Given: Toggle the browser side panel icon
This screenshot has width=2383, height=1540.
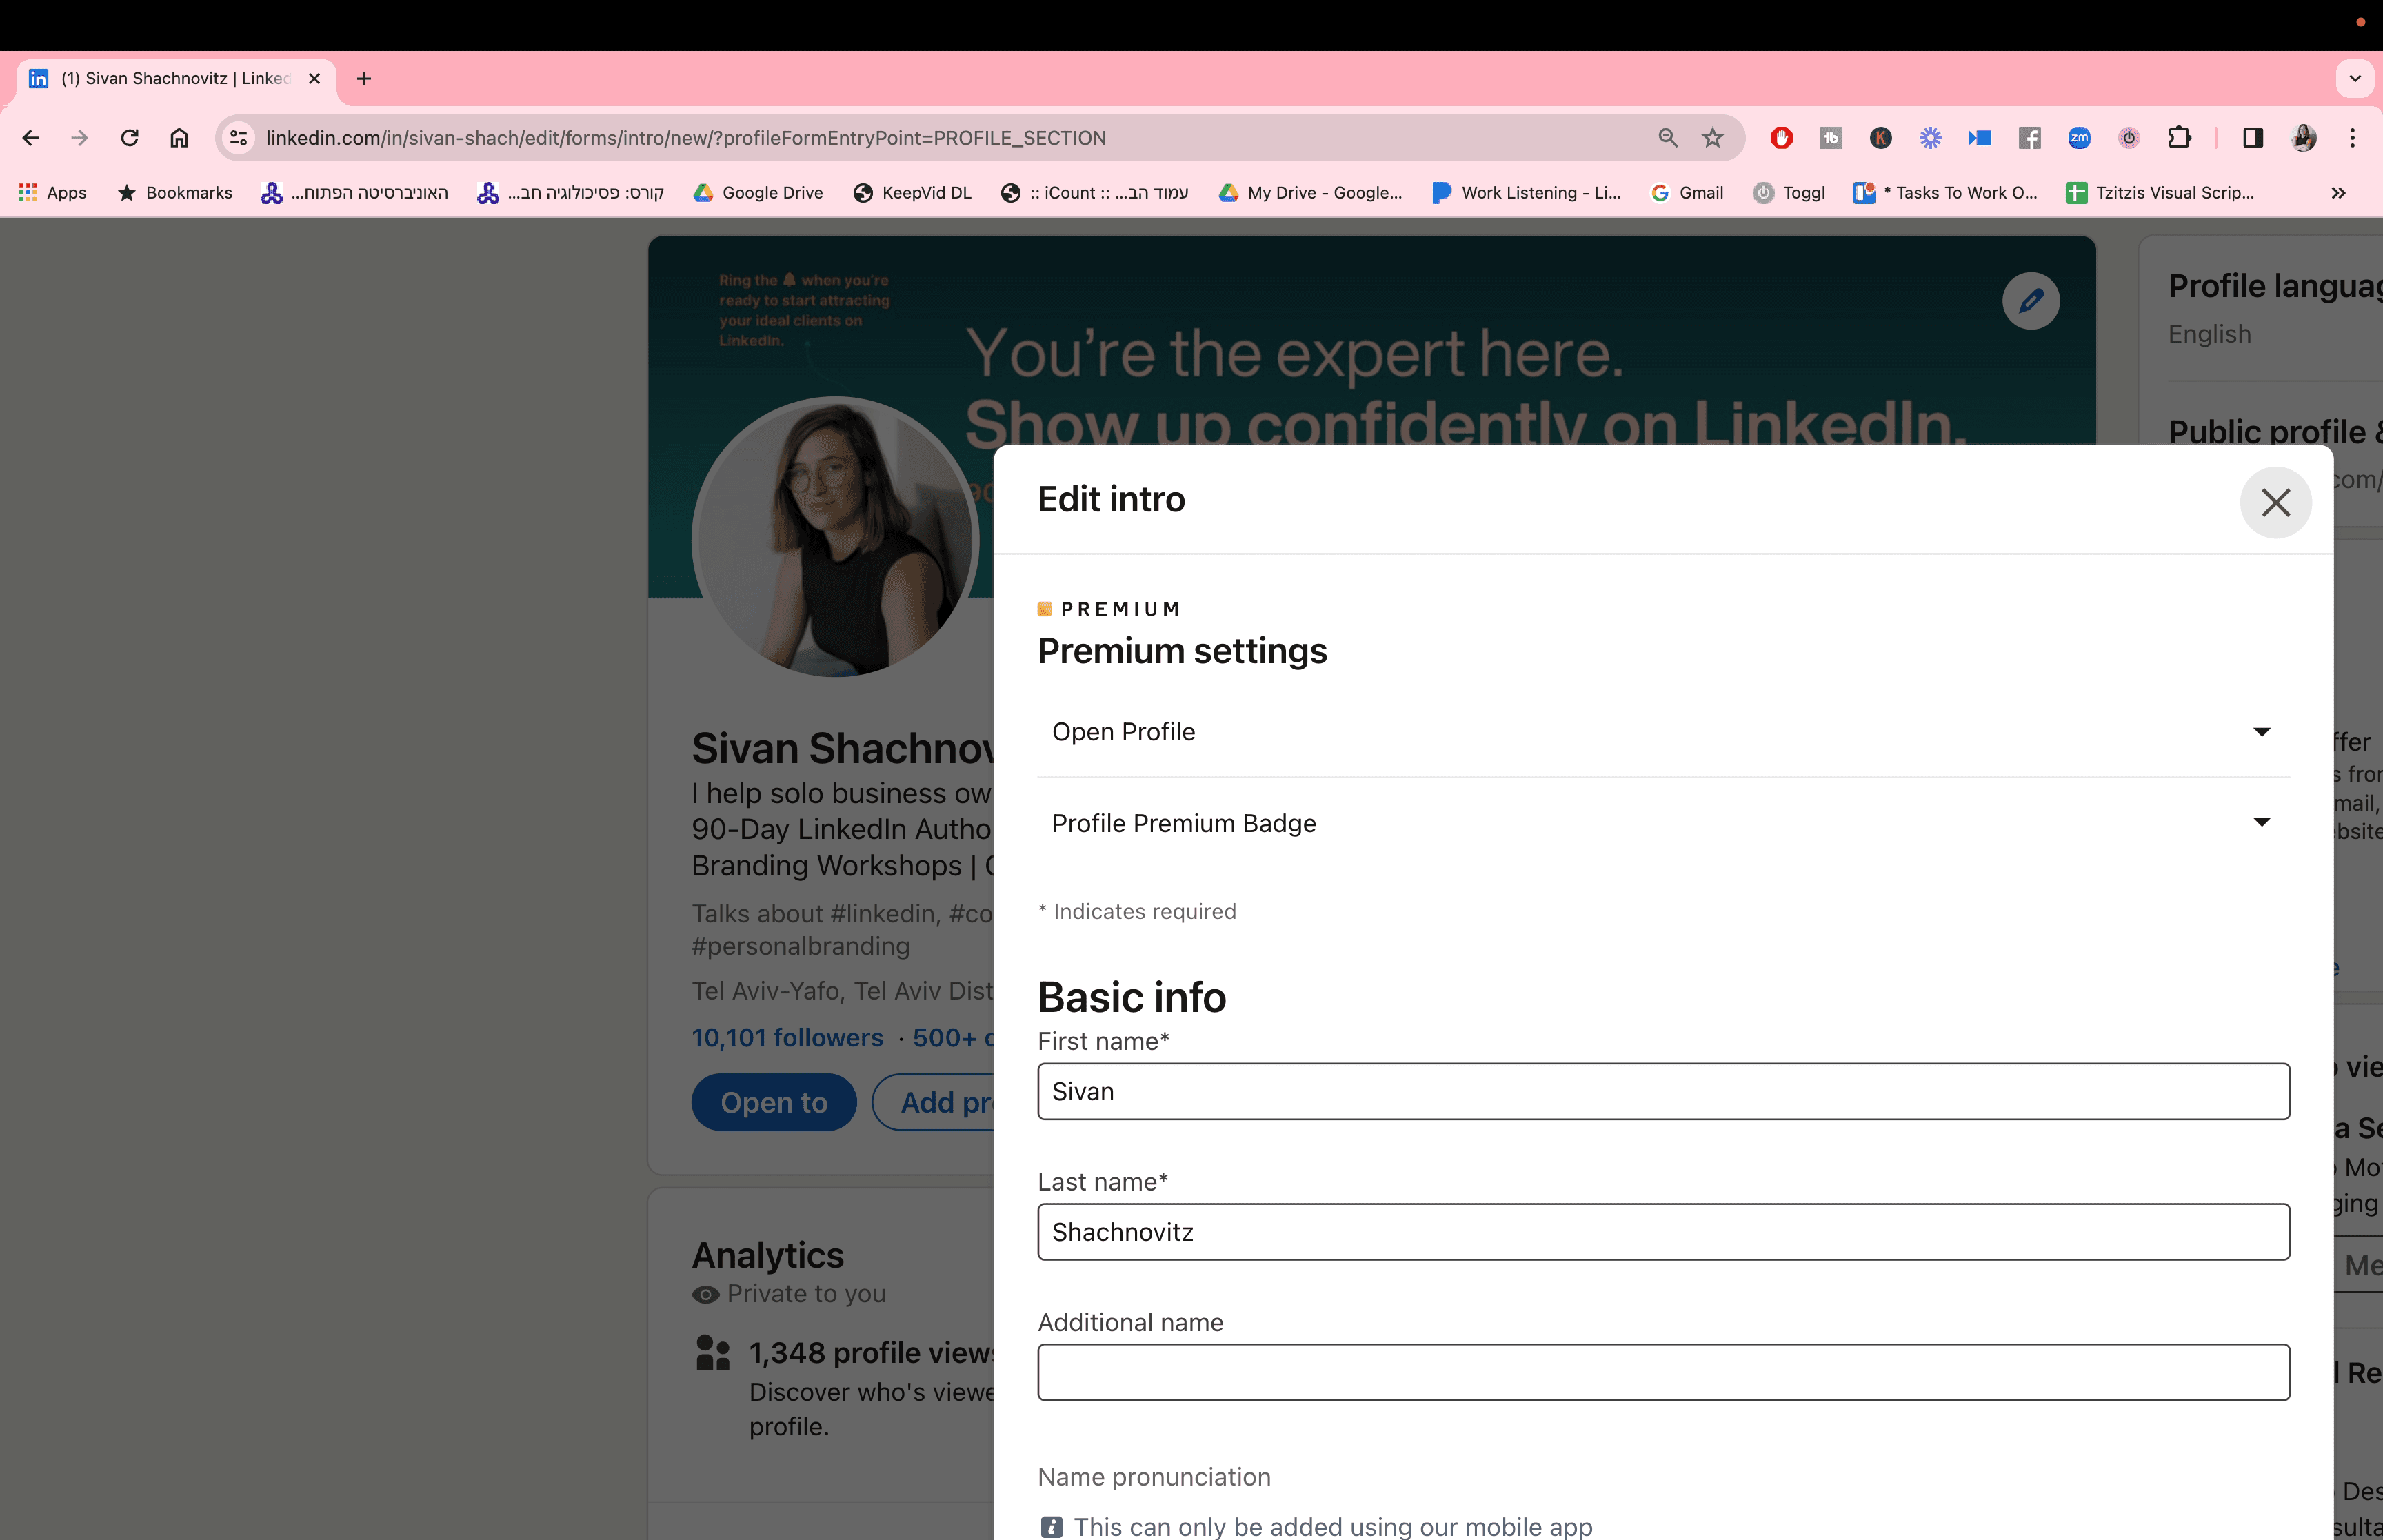Looking at the screenshot, I should point(2252,138).
